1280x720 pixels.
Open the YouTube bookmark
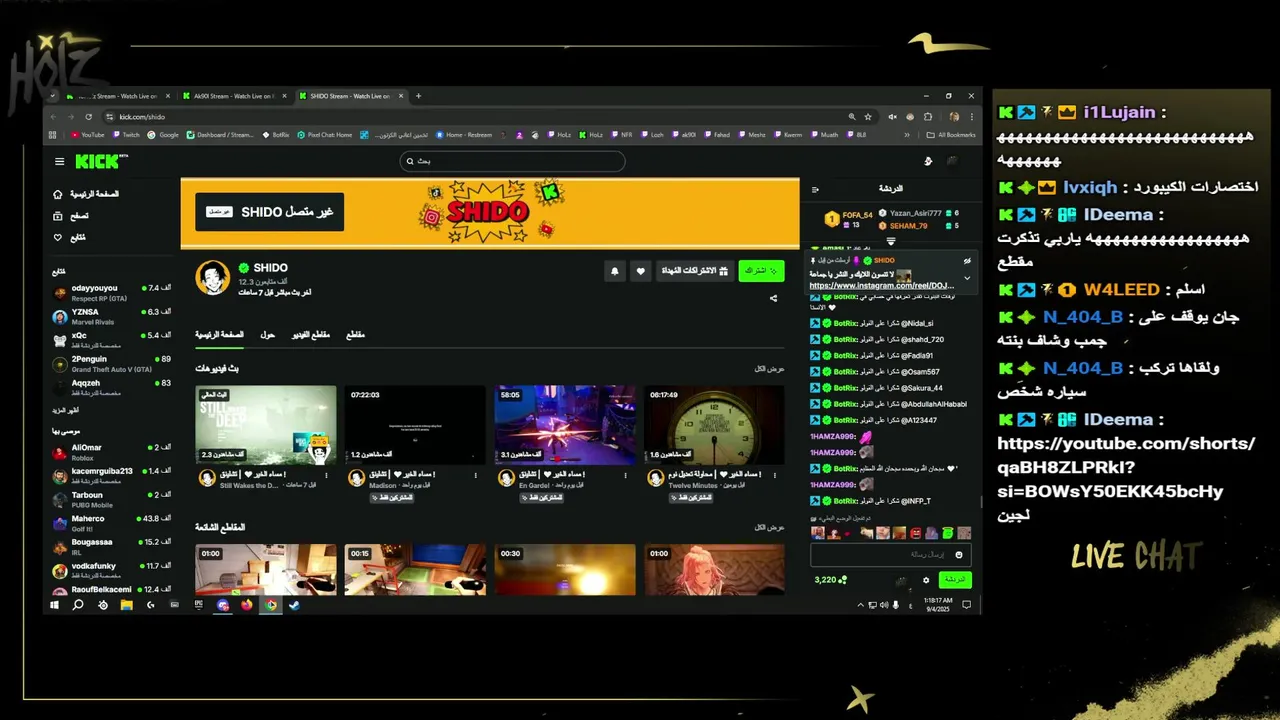[88, 135]
